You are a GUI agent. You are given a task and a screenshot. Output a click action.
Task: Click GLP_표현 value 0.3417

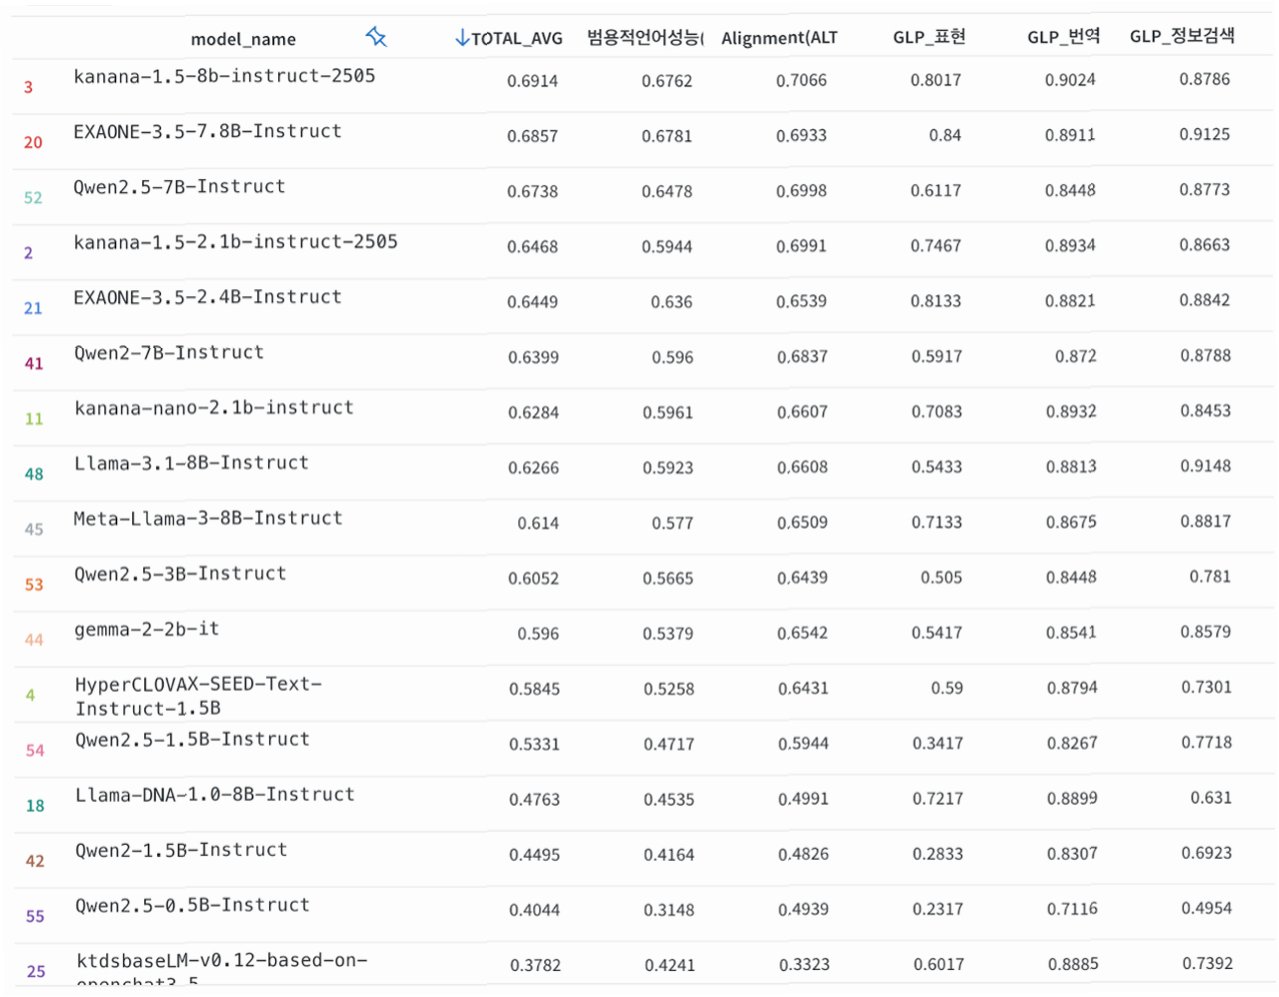[x=938, y=743]
